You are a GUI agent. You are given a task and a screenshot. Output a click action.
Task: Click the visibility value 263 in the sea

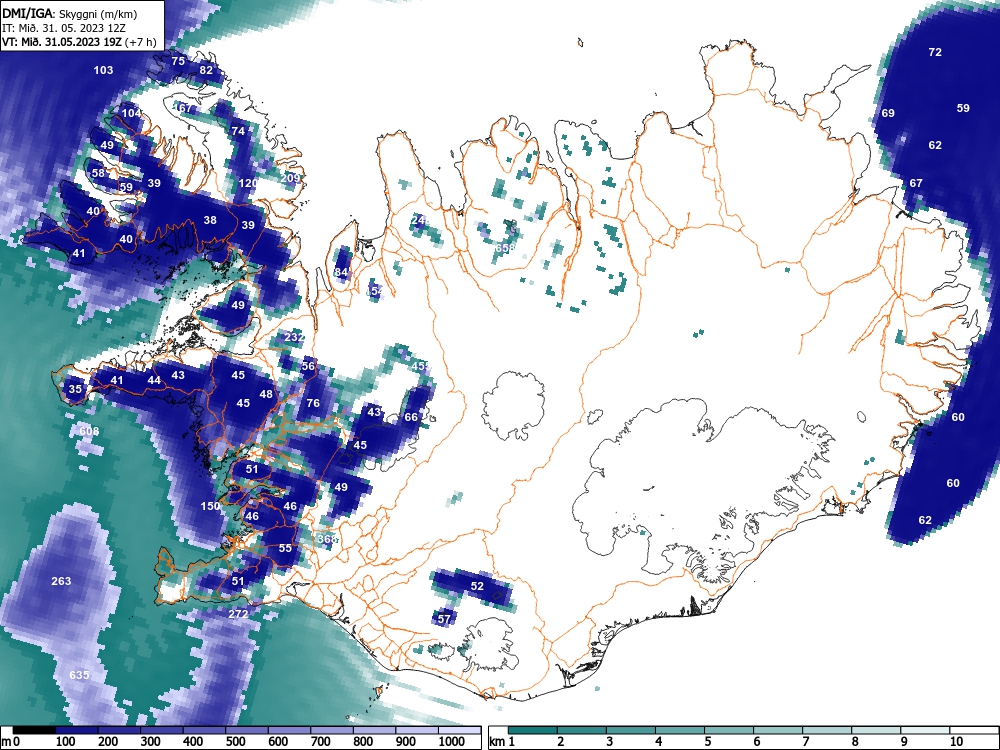tap(61, 581)
